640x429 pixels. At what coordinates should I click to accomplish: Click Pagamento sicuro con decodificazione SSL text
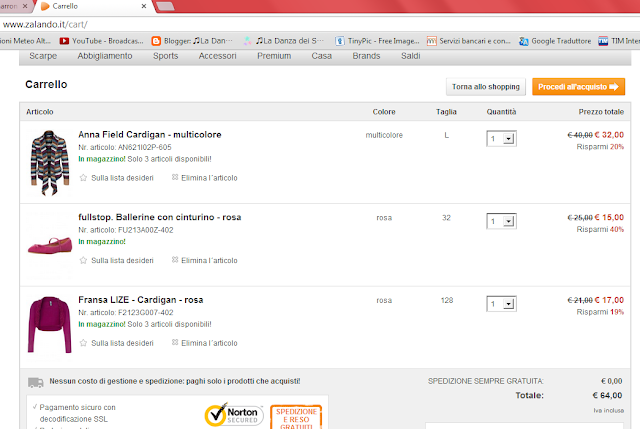[77, 413]
